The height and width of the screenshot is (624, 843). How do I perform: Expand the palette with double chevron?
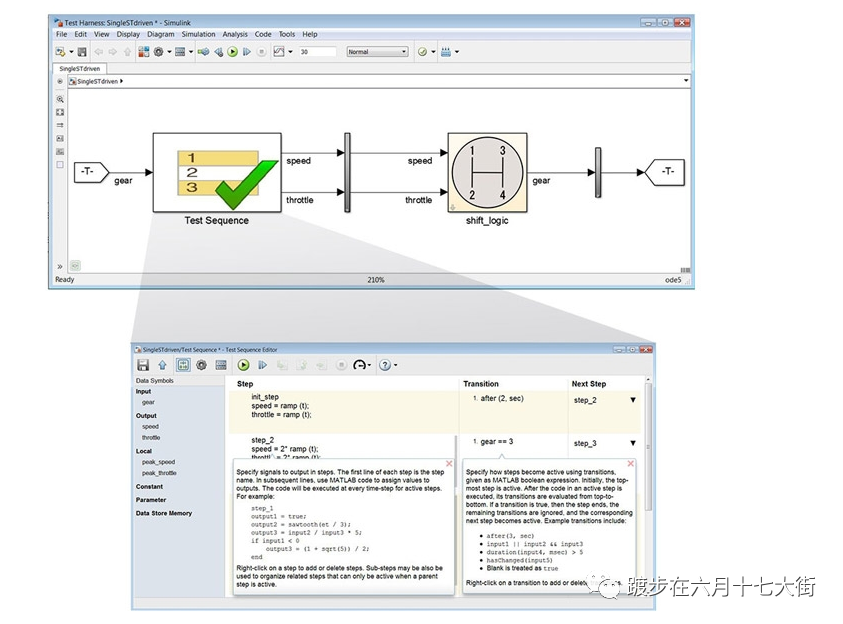pos(60,266)
